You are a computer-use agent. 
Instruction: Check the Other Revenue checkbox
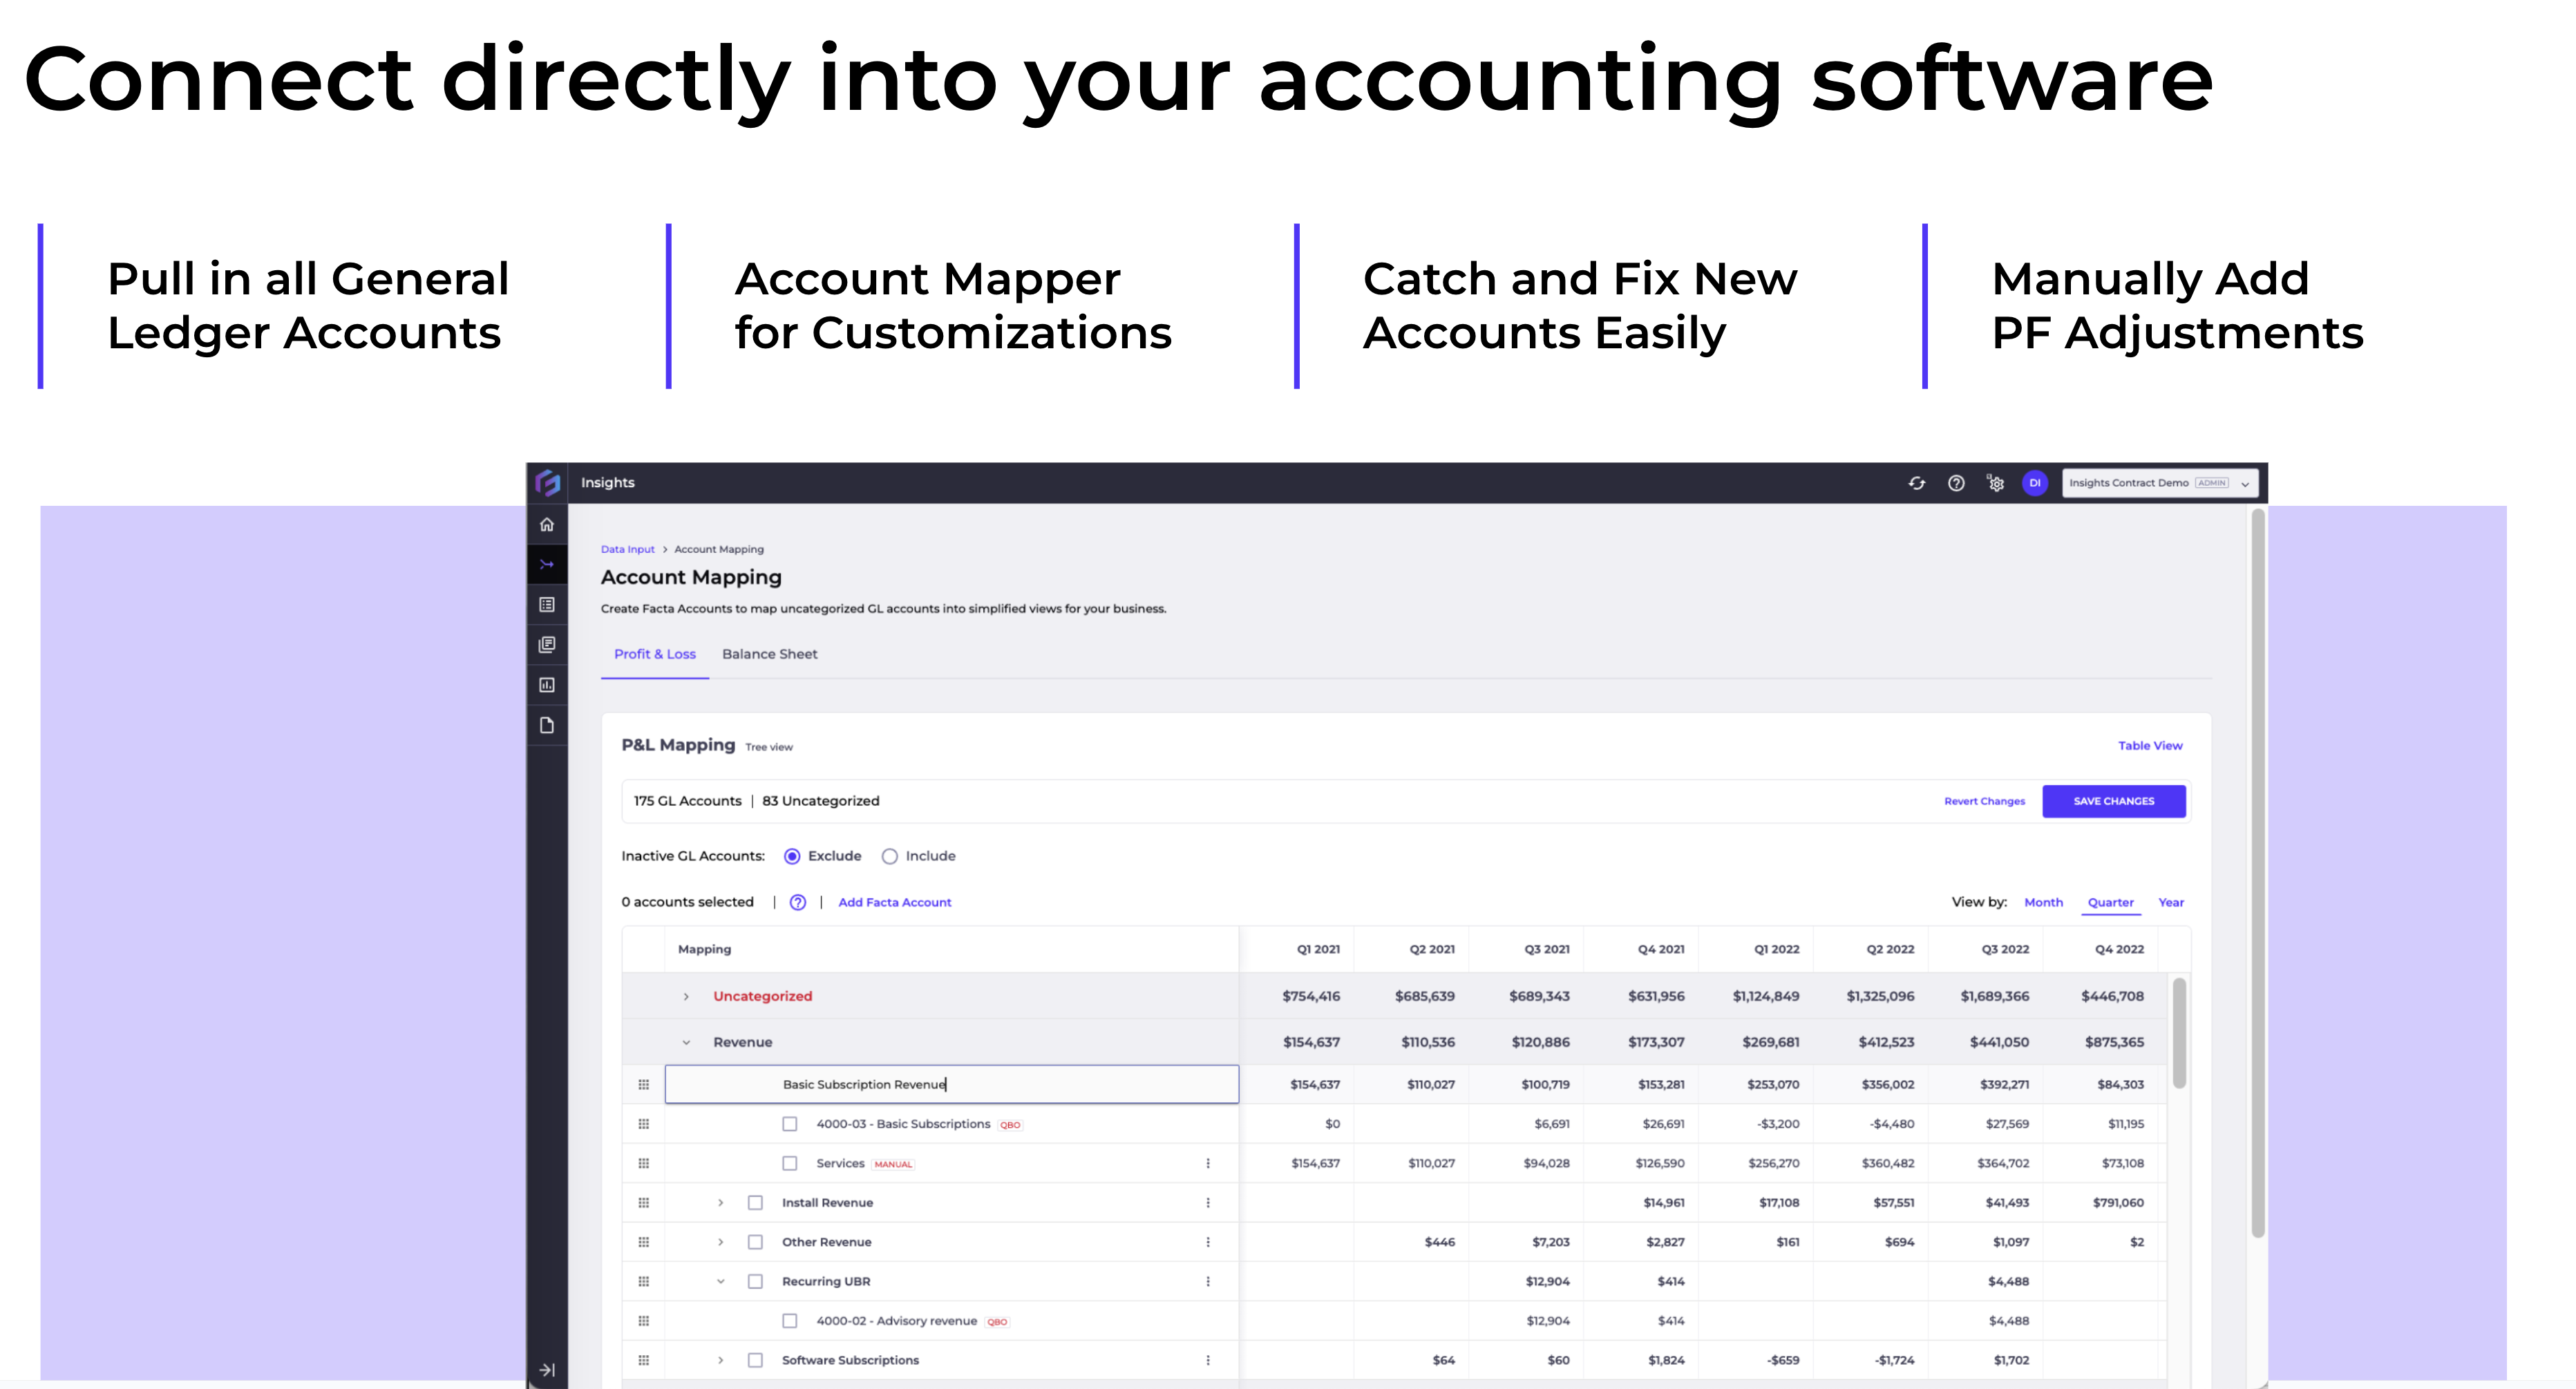(x=756, y=1242)
